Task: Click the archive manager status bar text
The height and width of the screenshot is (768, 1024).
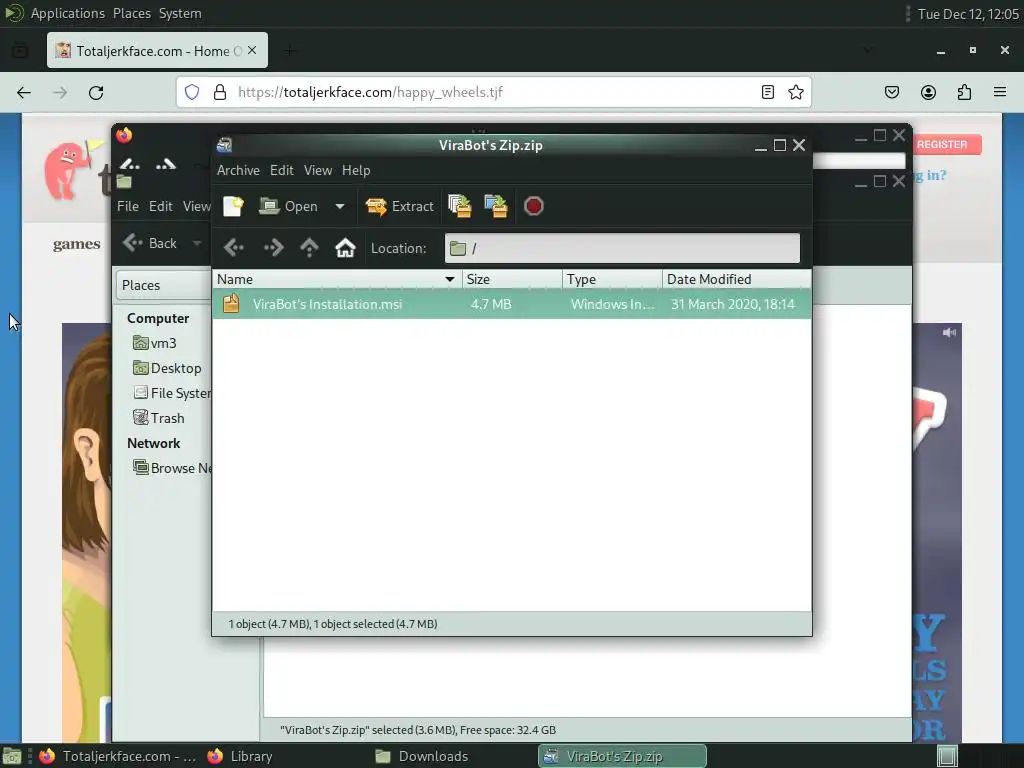Action: pyautogui.click(x=333, y=624)
